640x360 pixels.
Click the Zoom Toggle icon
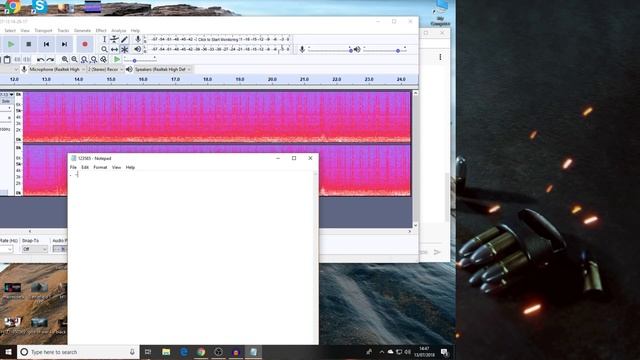coord(104,60)
